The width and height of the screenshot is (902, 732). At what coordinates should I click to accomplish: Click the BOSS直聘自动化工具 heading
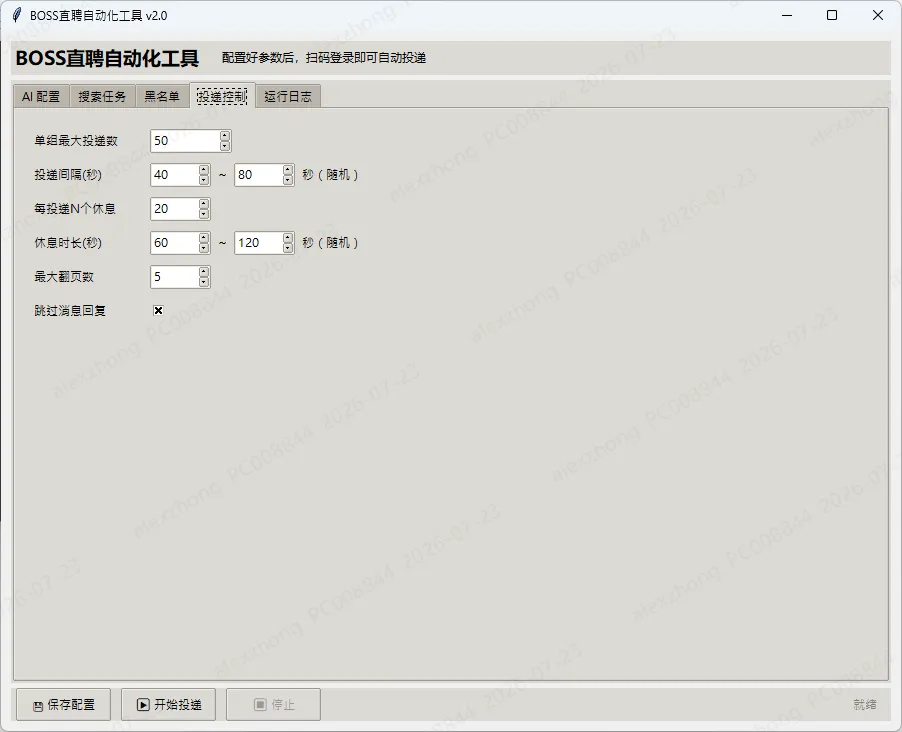tap(107, 58)
